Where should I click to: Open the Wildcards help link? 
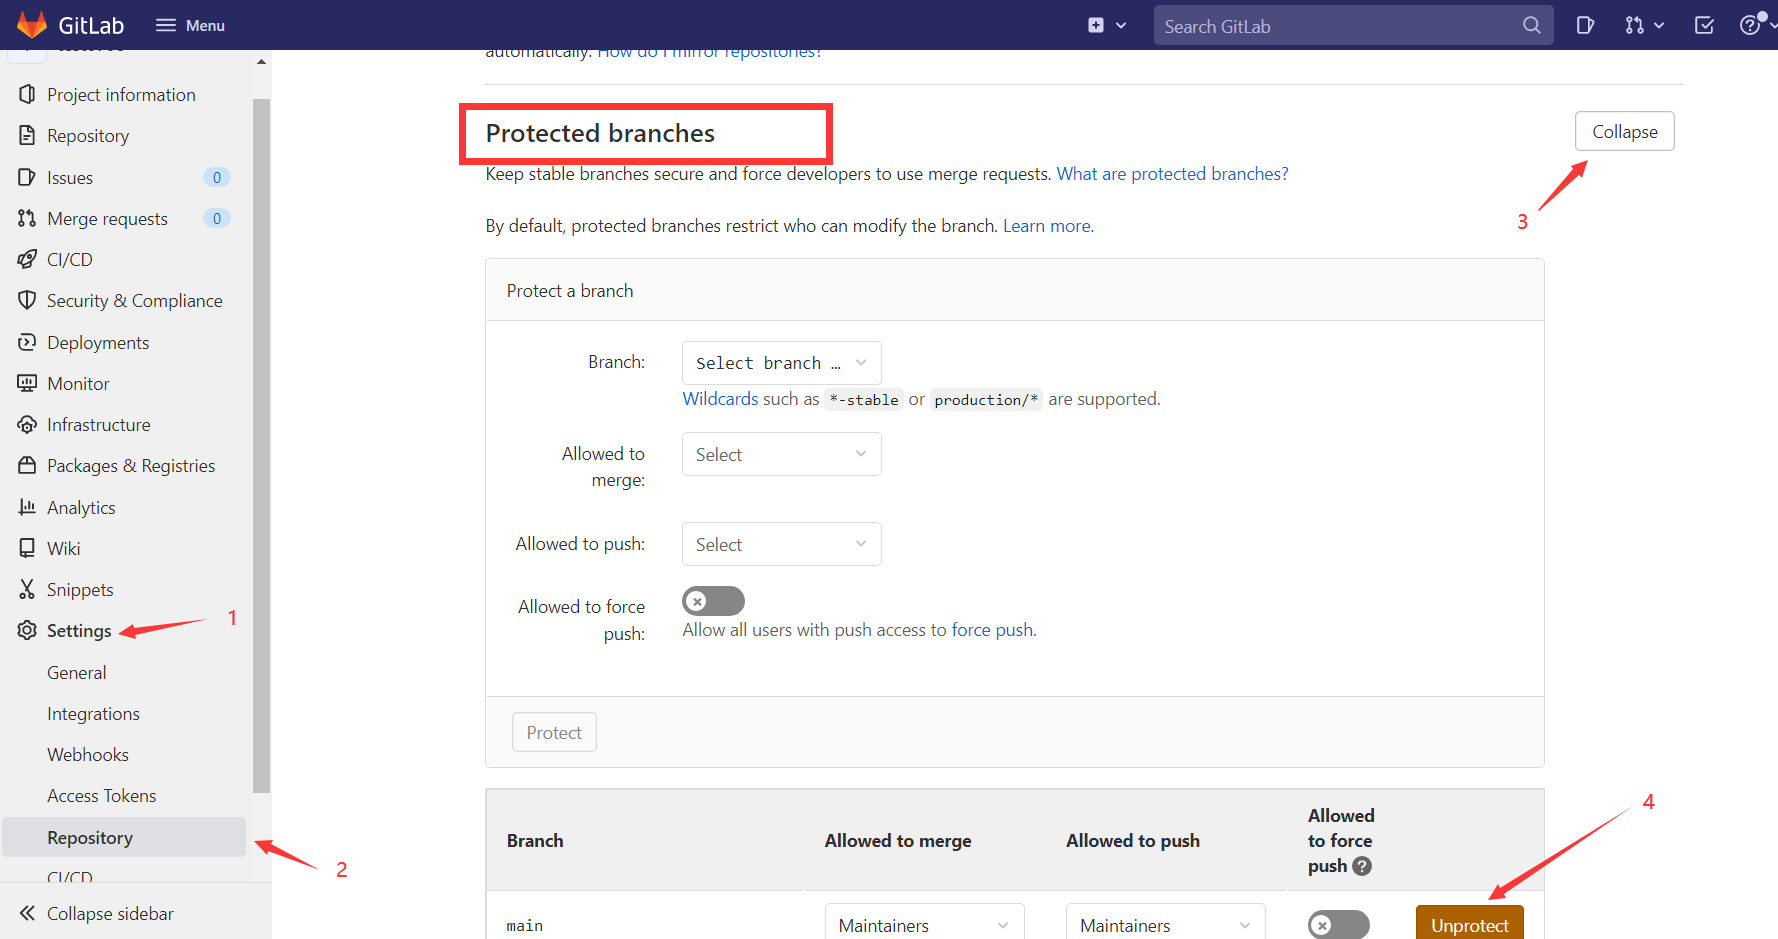pyautogui.click(x=720, y=399)
